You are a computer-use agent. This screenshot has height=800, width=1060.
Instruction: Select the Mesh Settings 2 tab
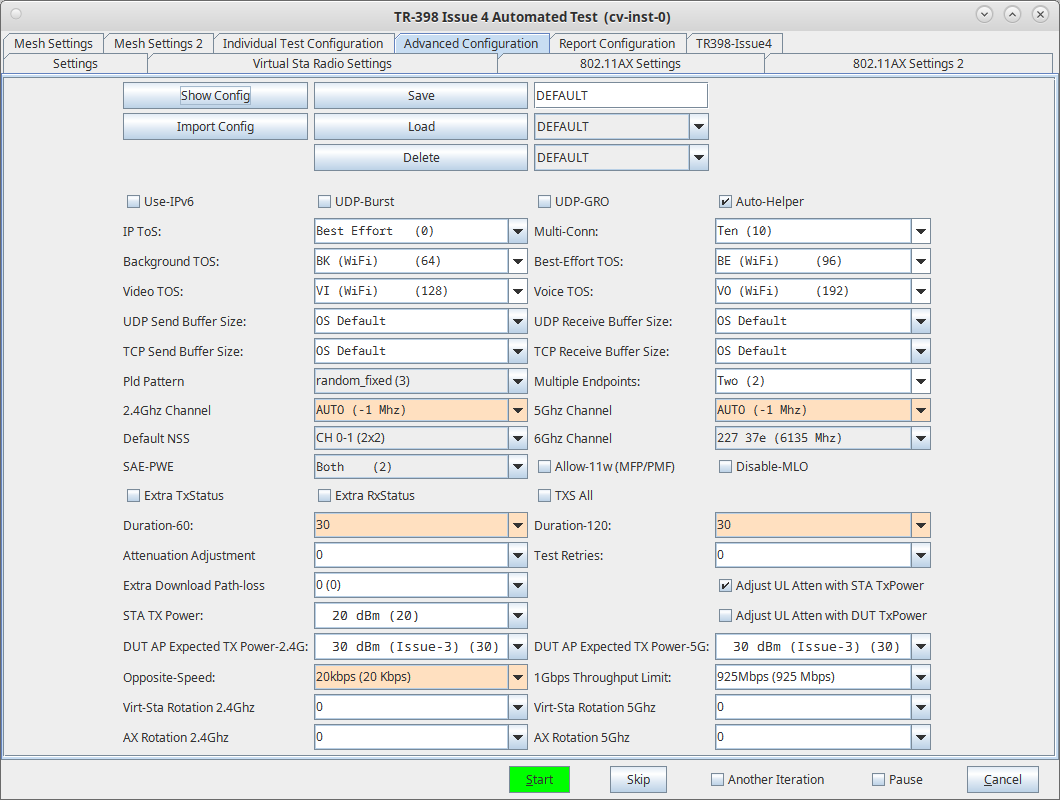coord(158,43)
